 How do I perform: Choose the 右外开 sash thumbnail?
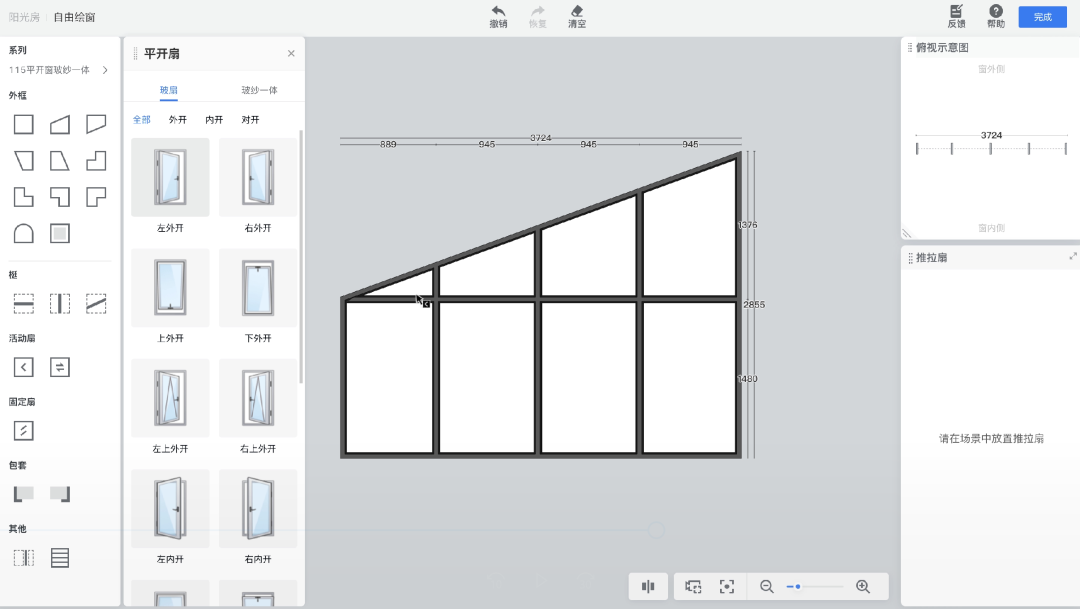tap(258, 177)
